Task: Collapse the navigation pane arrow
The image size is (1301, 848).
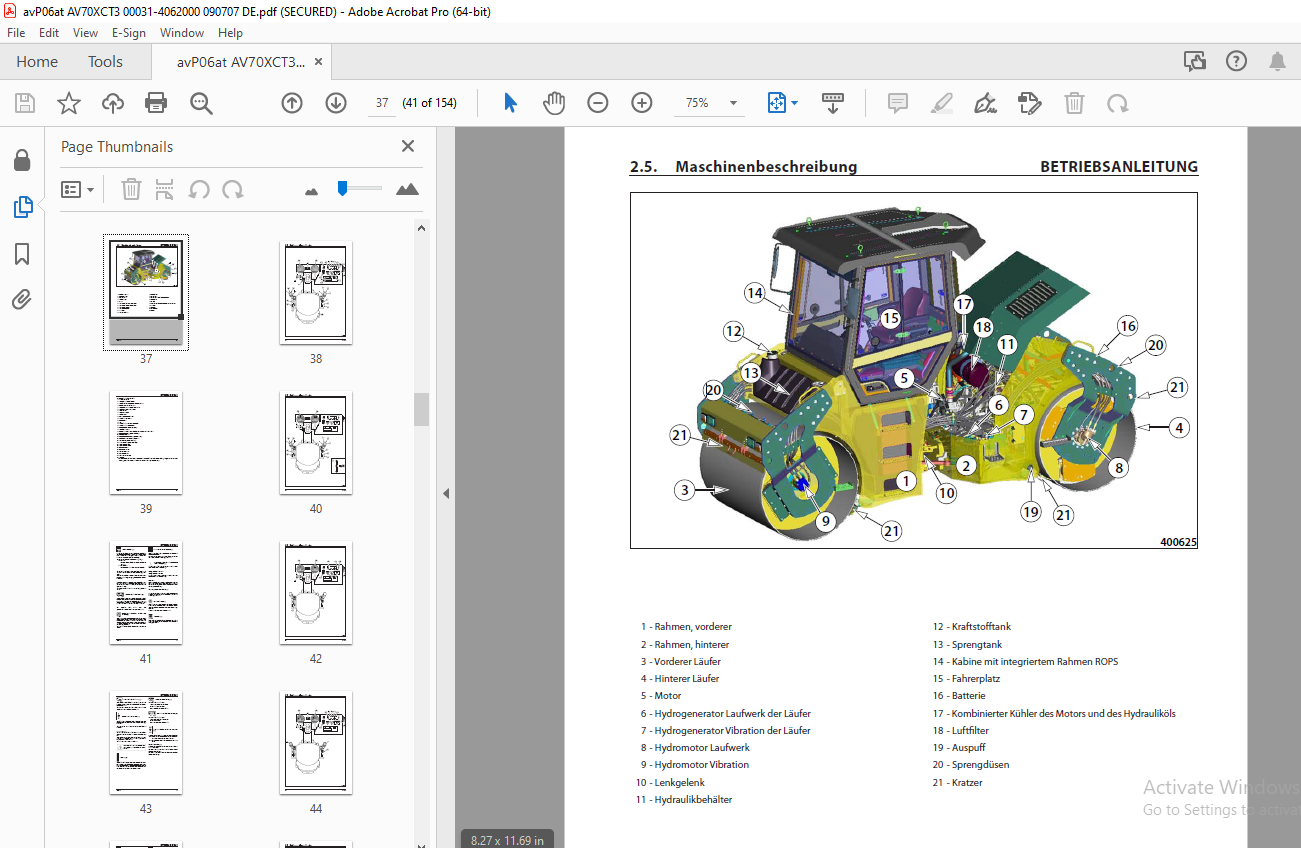Action: (446, 493)
